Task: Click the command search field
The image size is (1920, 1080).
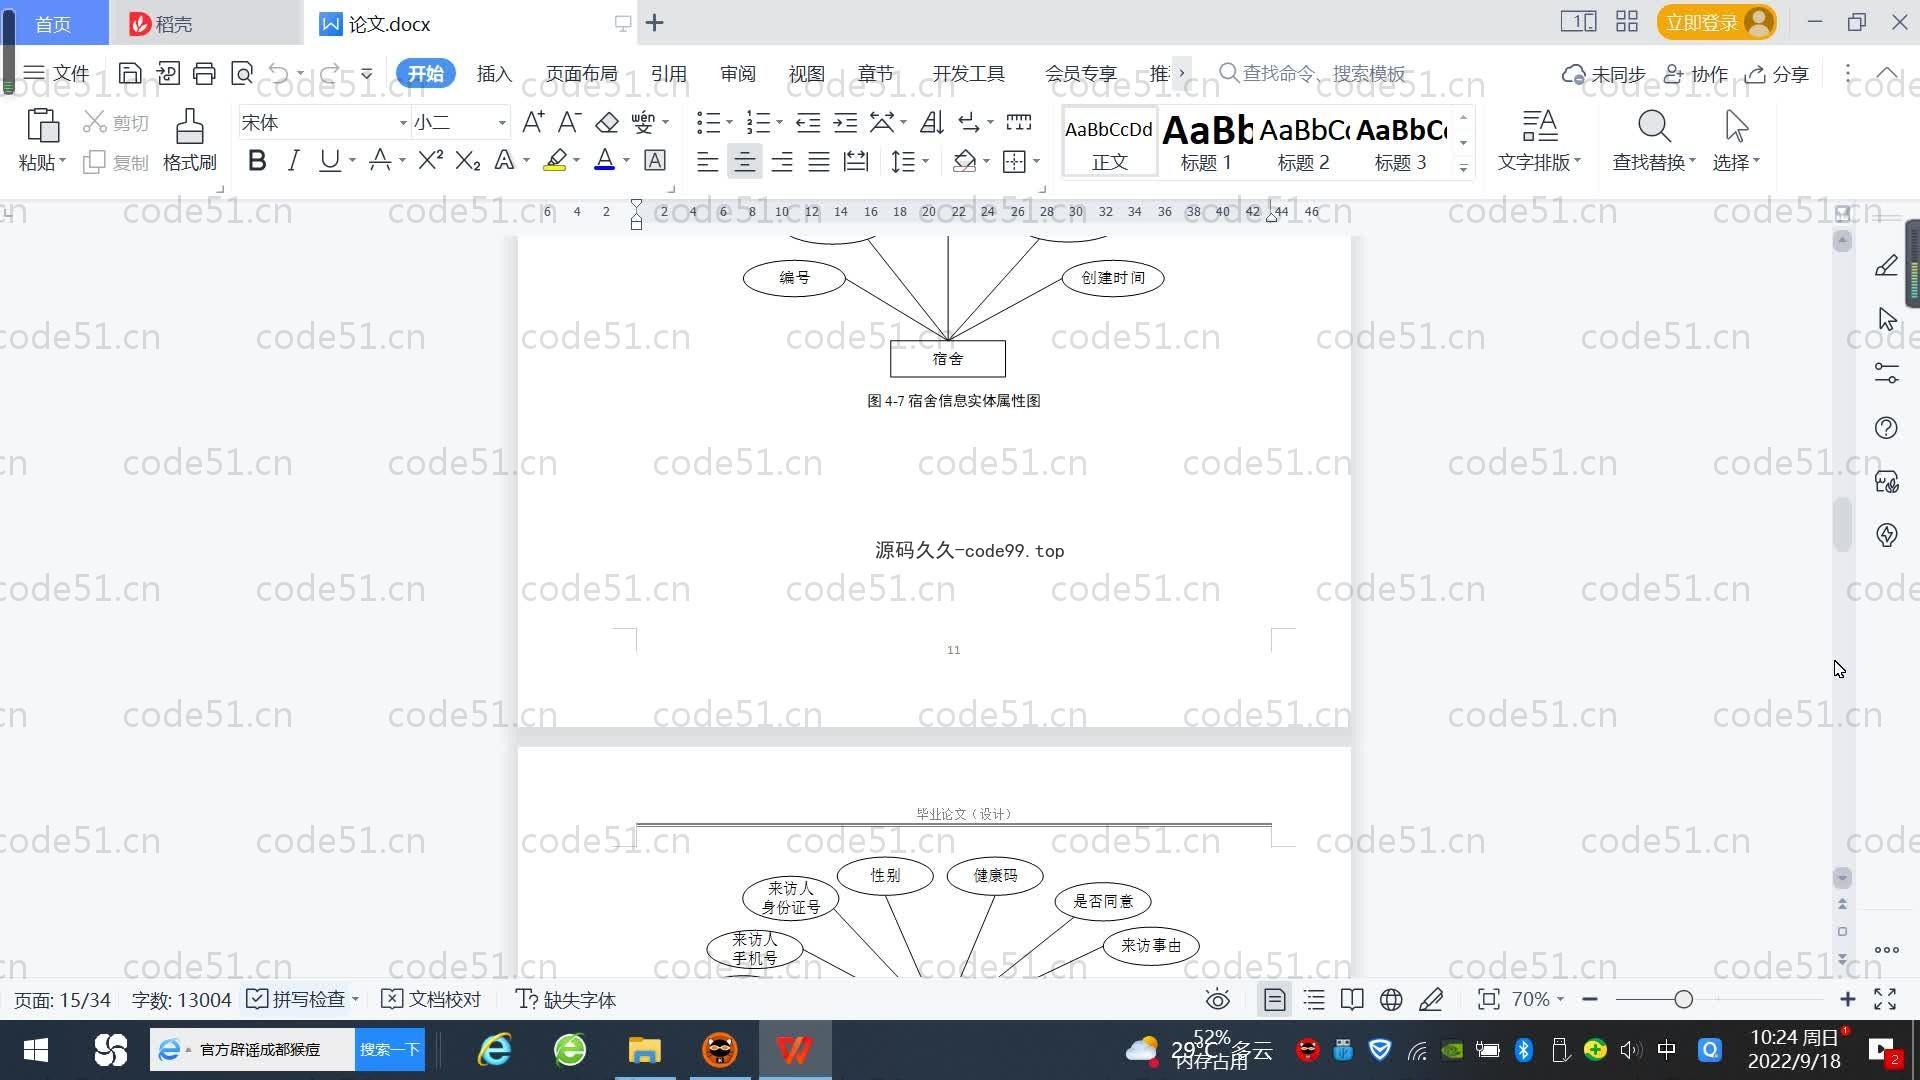Action: (x=1314, y=73)
